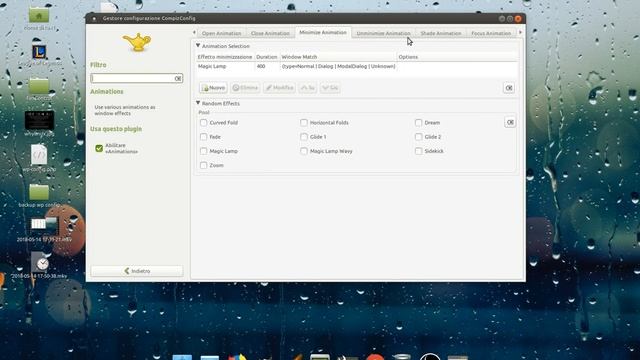Open the League of Legends desktop icon
640x360 pixels.
39,51
